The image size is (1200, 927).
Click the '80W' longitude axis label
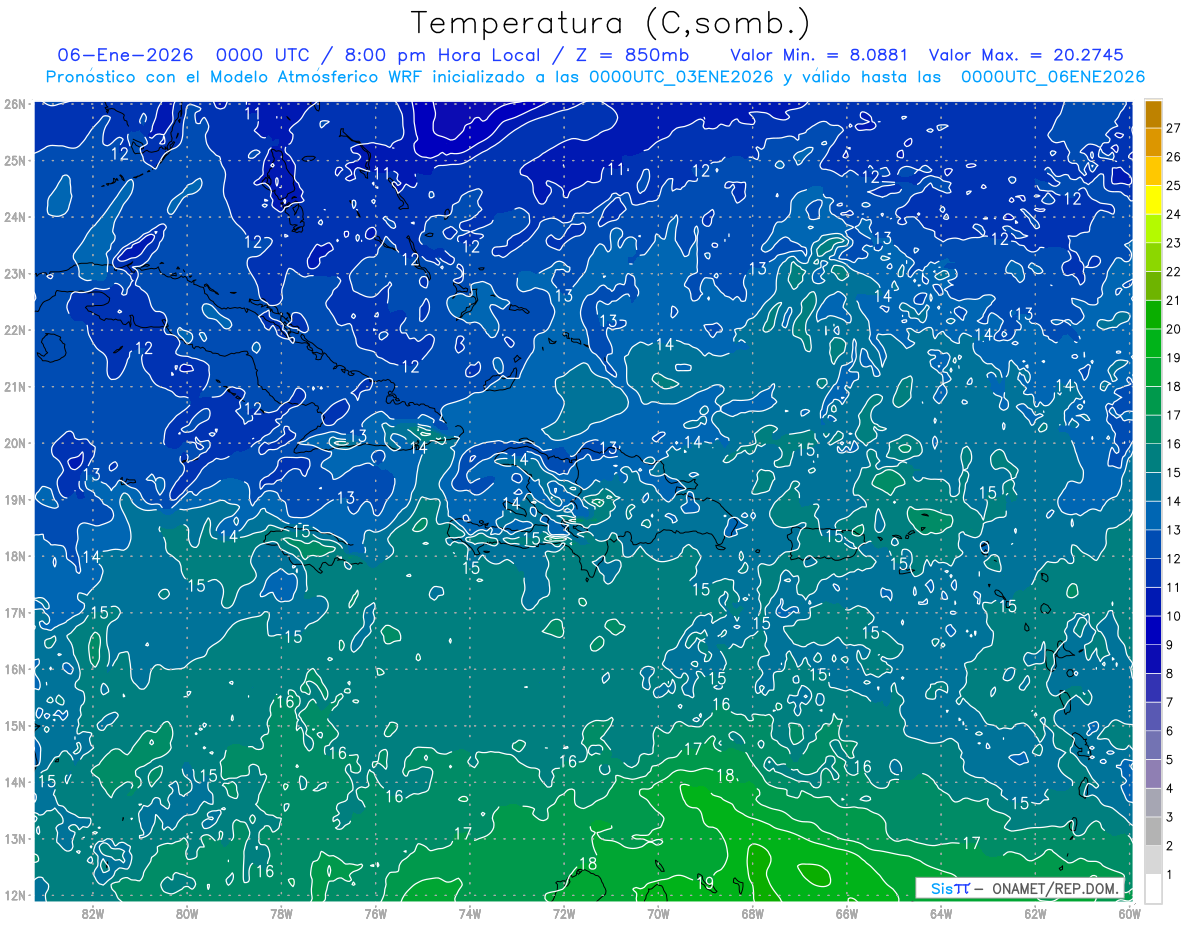click(x=187, y=912)
